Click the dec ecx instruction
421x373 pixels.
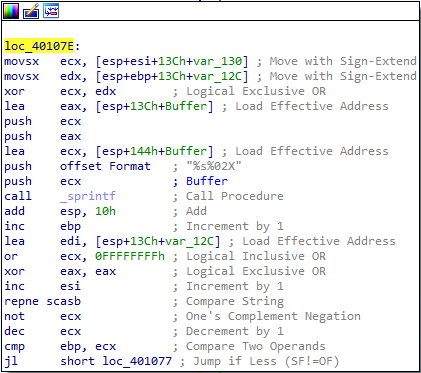tap(42, 331)
